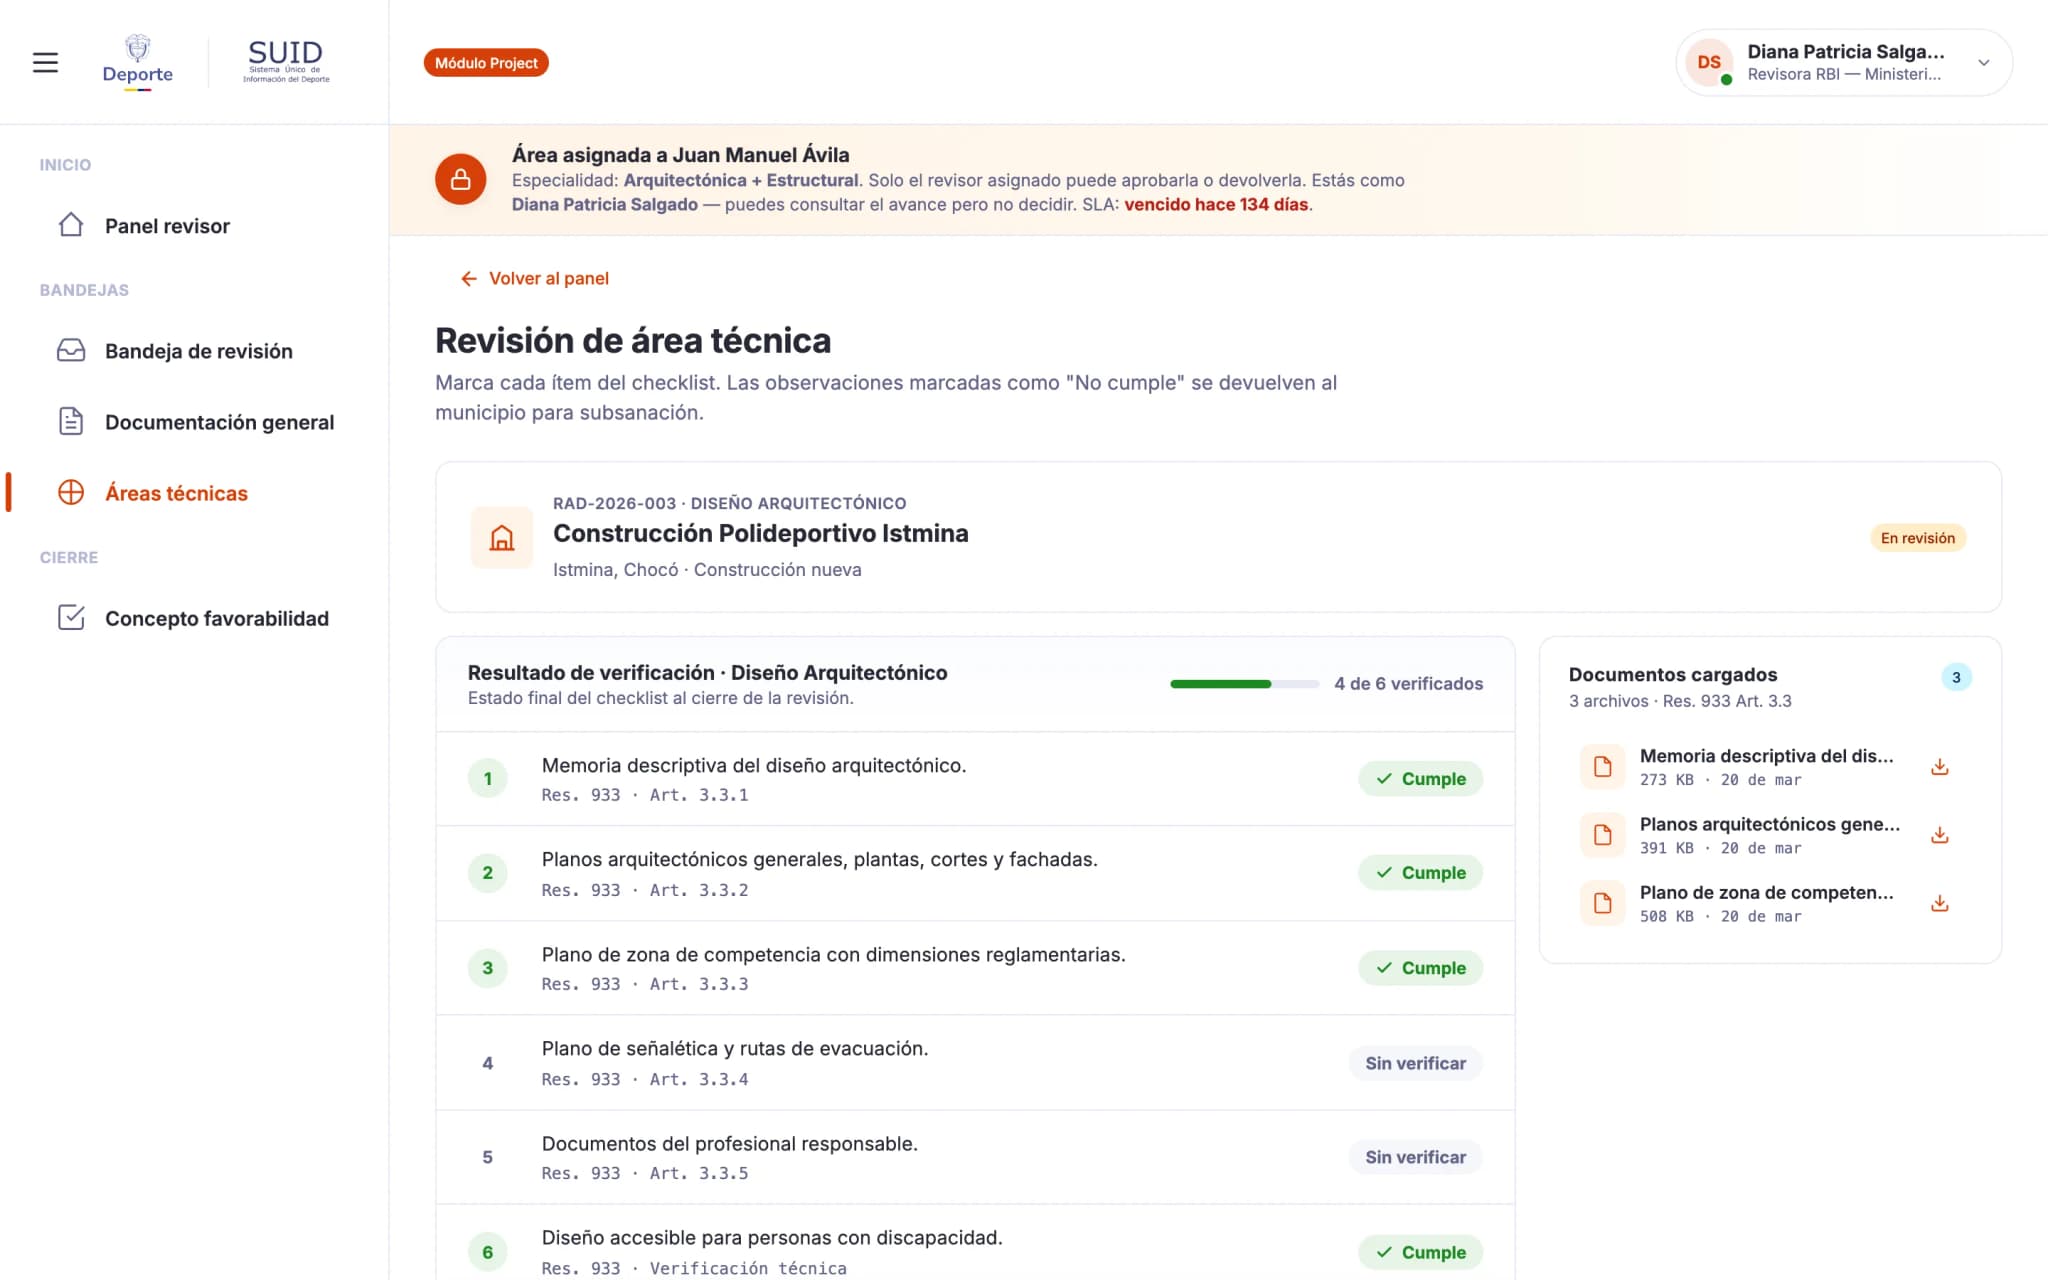The height and width of the screenshot is (1280, 2048).
Task: Click the orange lock icon in banner
Action: pos(460,179)
